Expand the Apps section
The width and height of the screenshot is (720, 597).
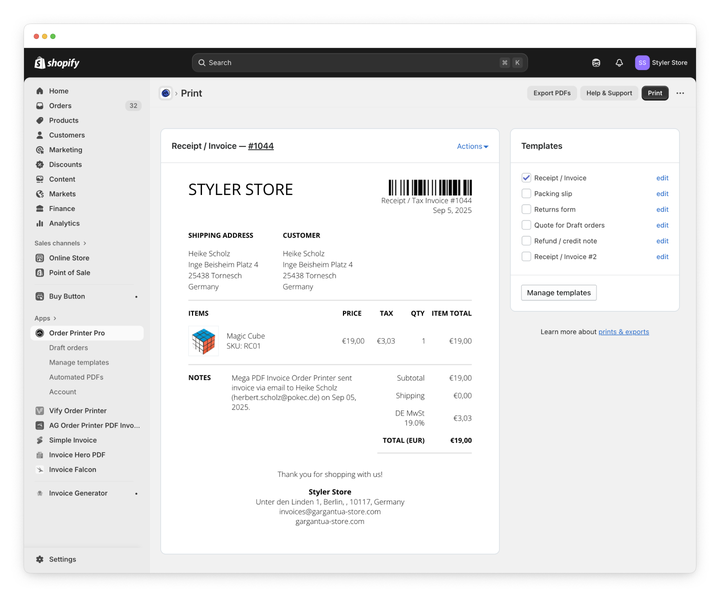coord(45,318)
